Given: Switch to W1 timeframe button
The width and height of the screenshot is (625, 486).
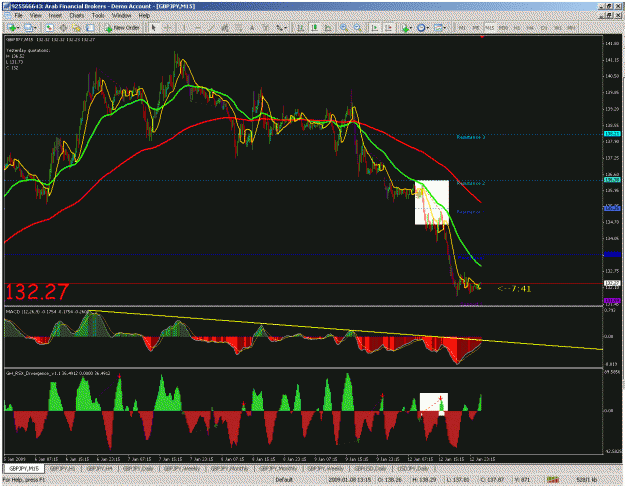Looking at the screenshot, I should 558,28.
